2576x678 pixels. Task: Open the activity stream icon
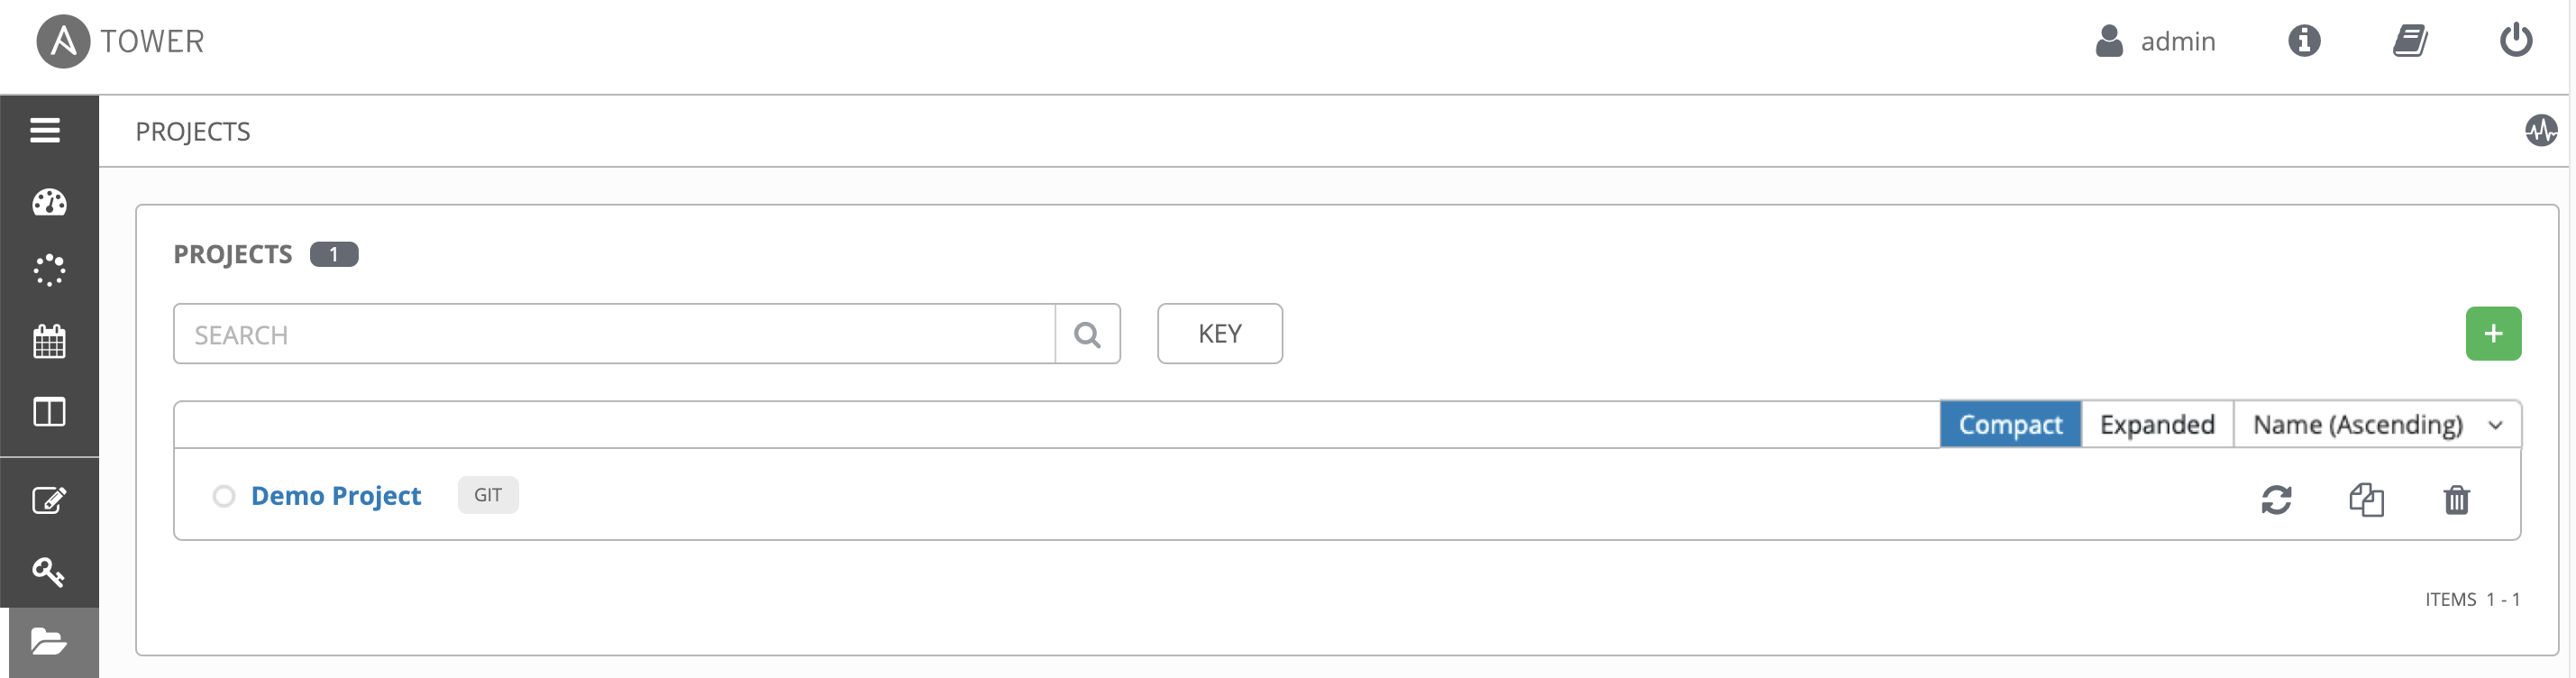pyautogui.click(x=2540, y=131)
